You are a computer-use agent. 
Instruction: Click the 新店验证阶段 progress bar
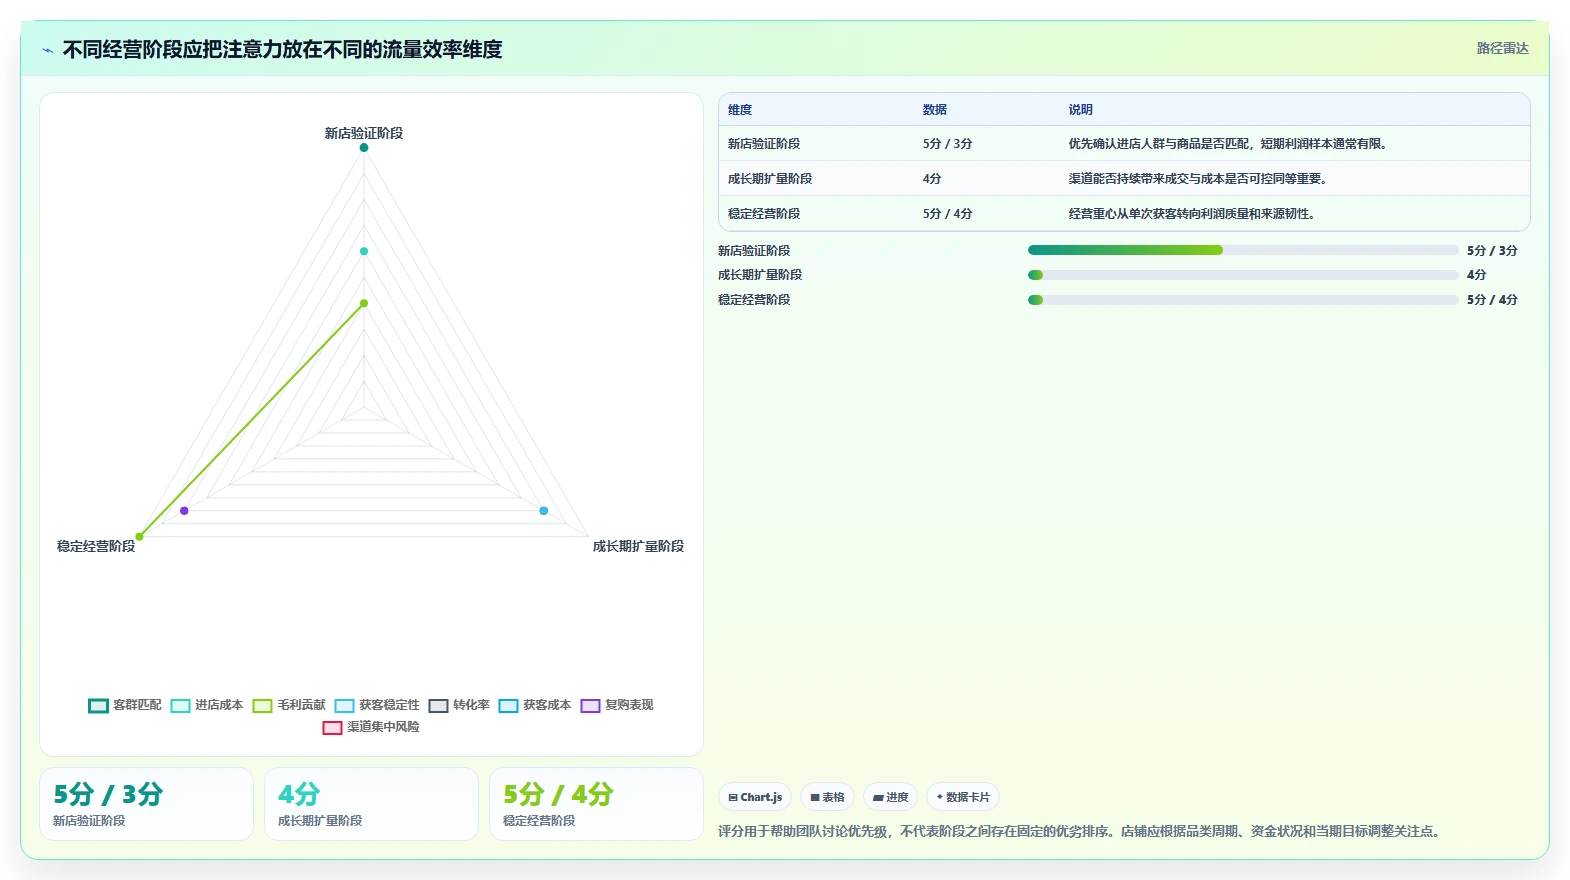[1243, 250]
